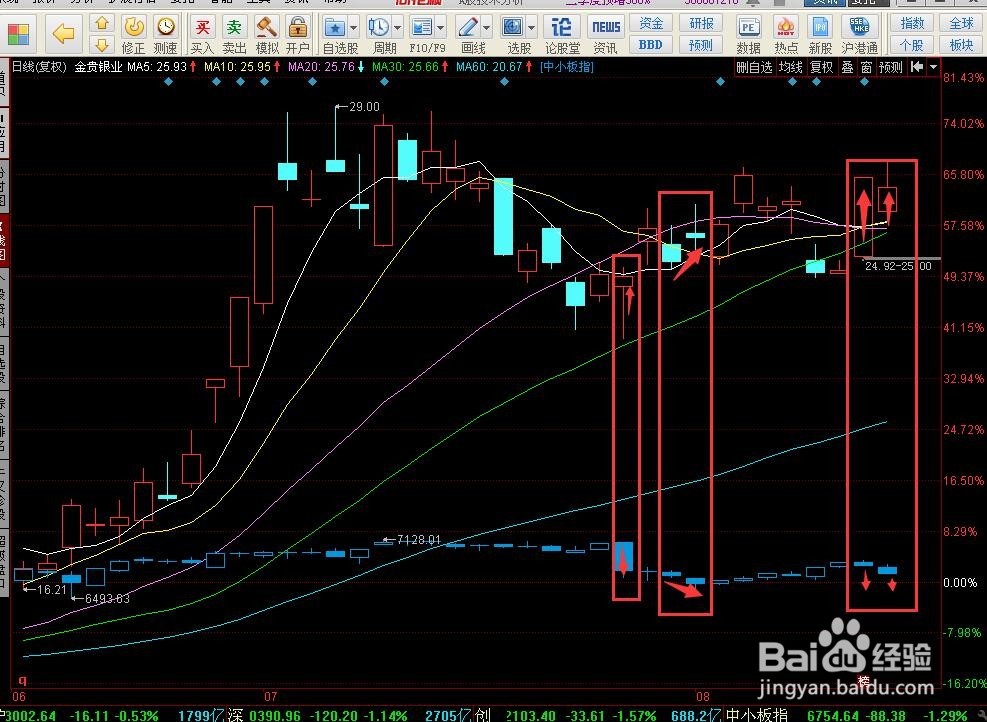
Task: Open 数据 PE data icon
Action: (x=748, y=35)
